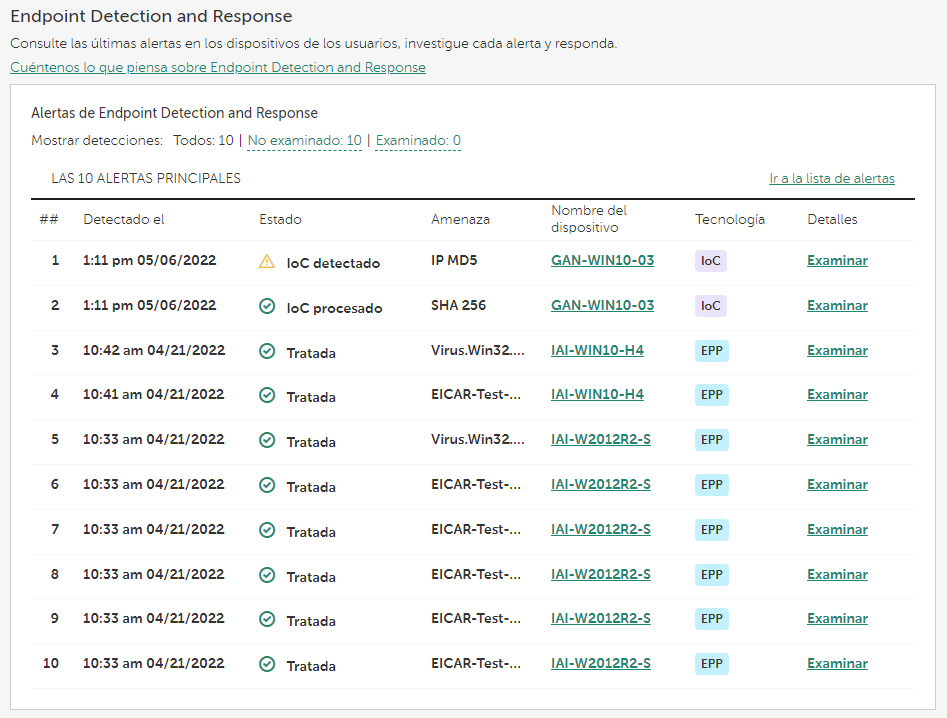Open the IAI-W2012R2-S device on row 10
This screenshot has width=947, height=718.
(x=600, y=663)
